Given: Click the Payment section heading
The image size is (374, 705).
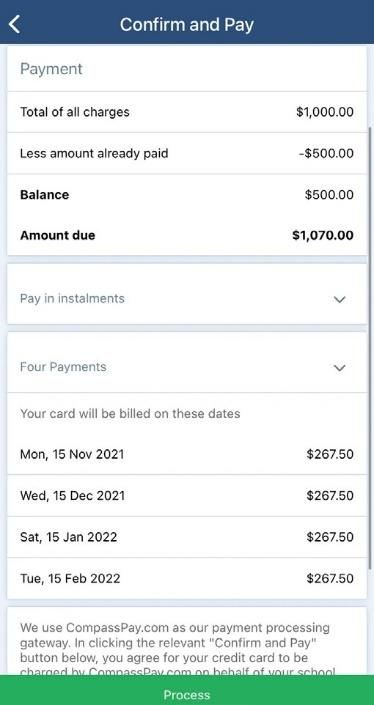Looking at the screenshot, I should pos(51,69).
